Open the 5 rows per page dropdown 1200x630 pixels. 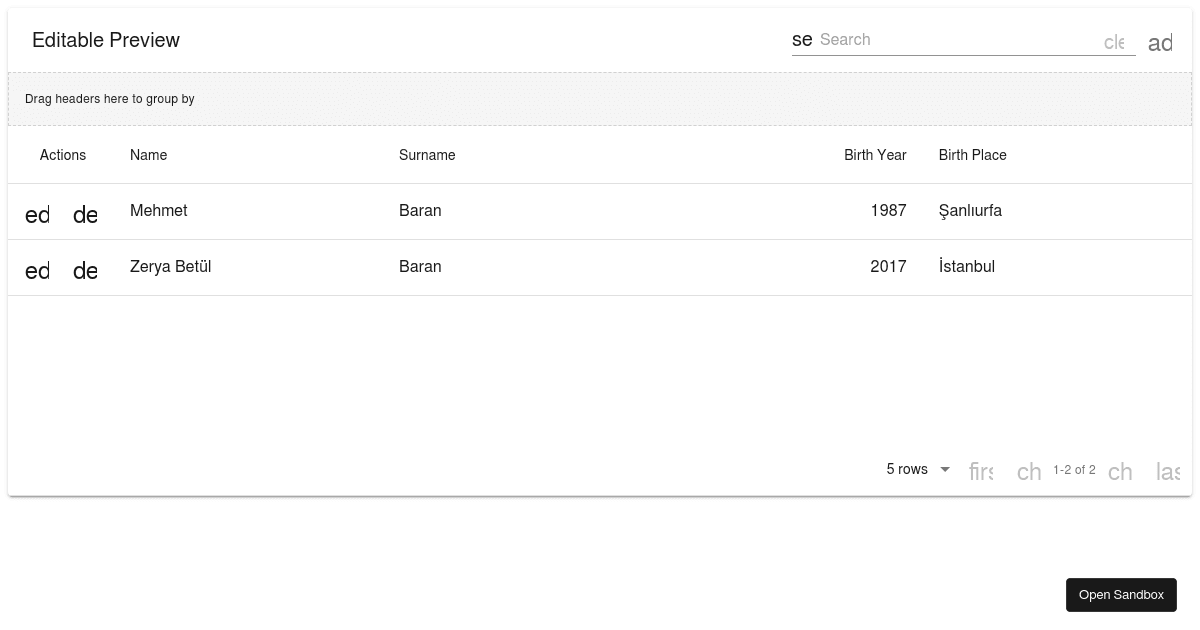918,469
